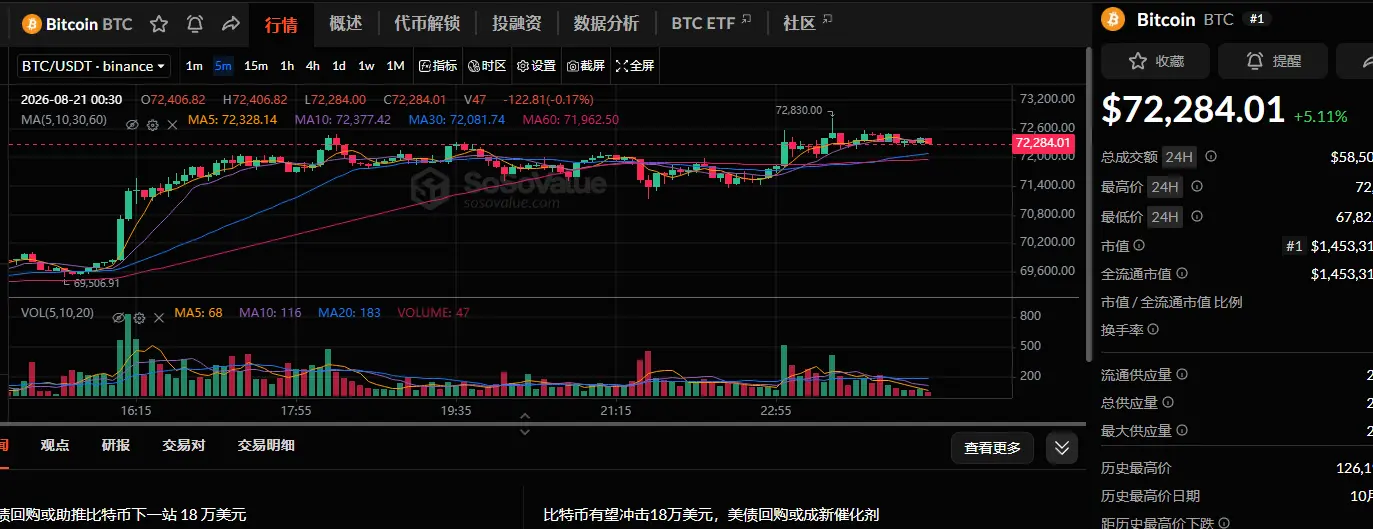1373x529 pixels.
Task: Click the 查看更多 button
Action: pos(992,448)
